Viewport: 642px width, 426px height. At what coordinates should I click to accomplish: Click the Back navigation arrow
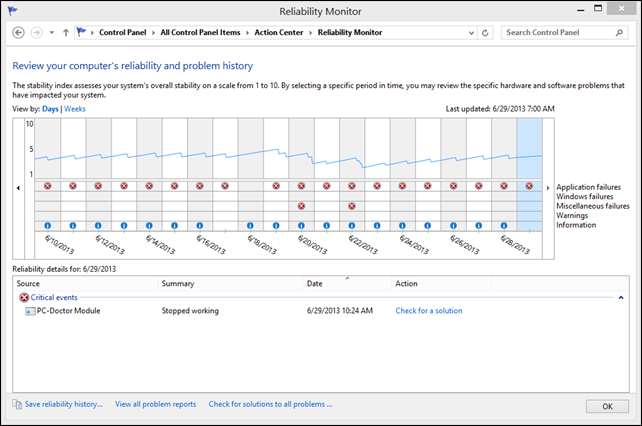(x=18, y=32)
